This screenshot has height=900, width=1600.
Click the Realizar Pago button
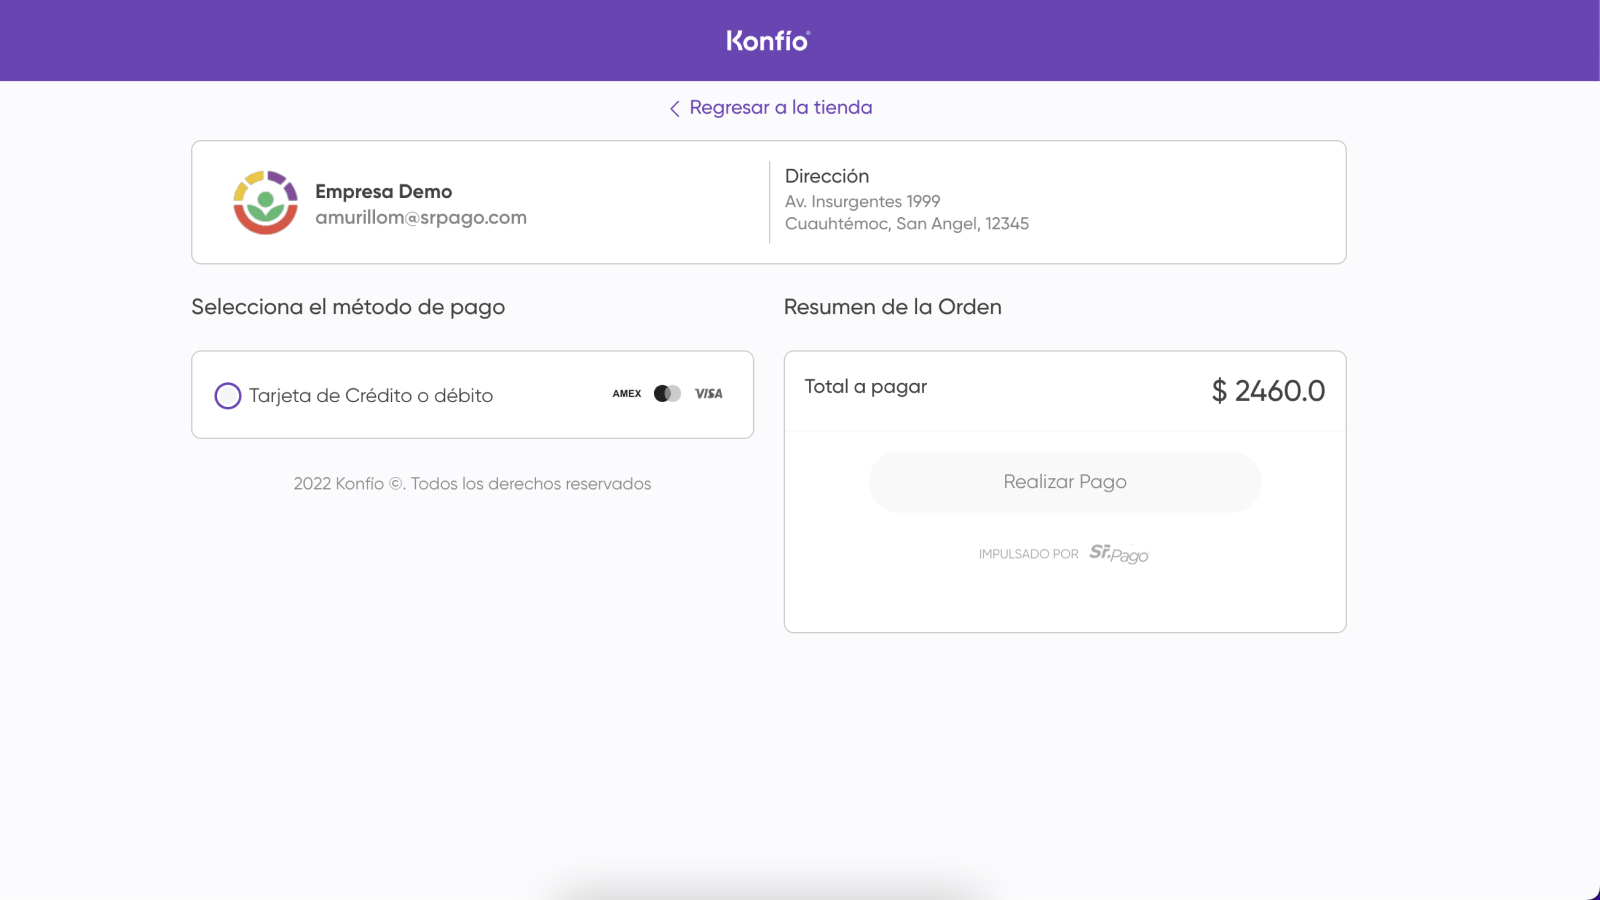(x=1065, y=482)
